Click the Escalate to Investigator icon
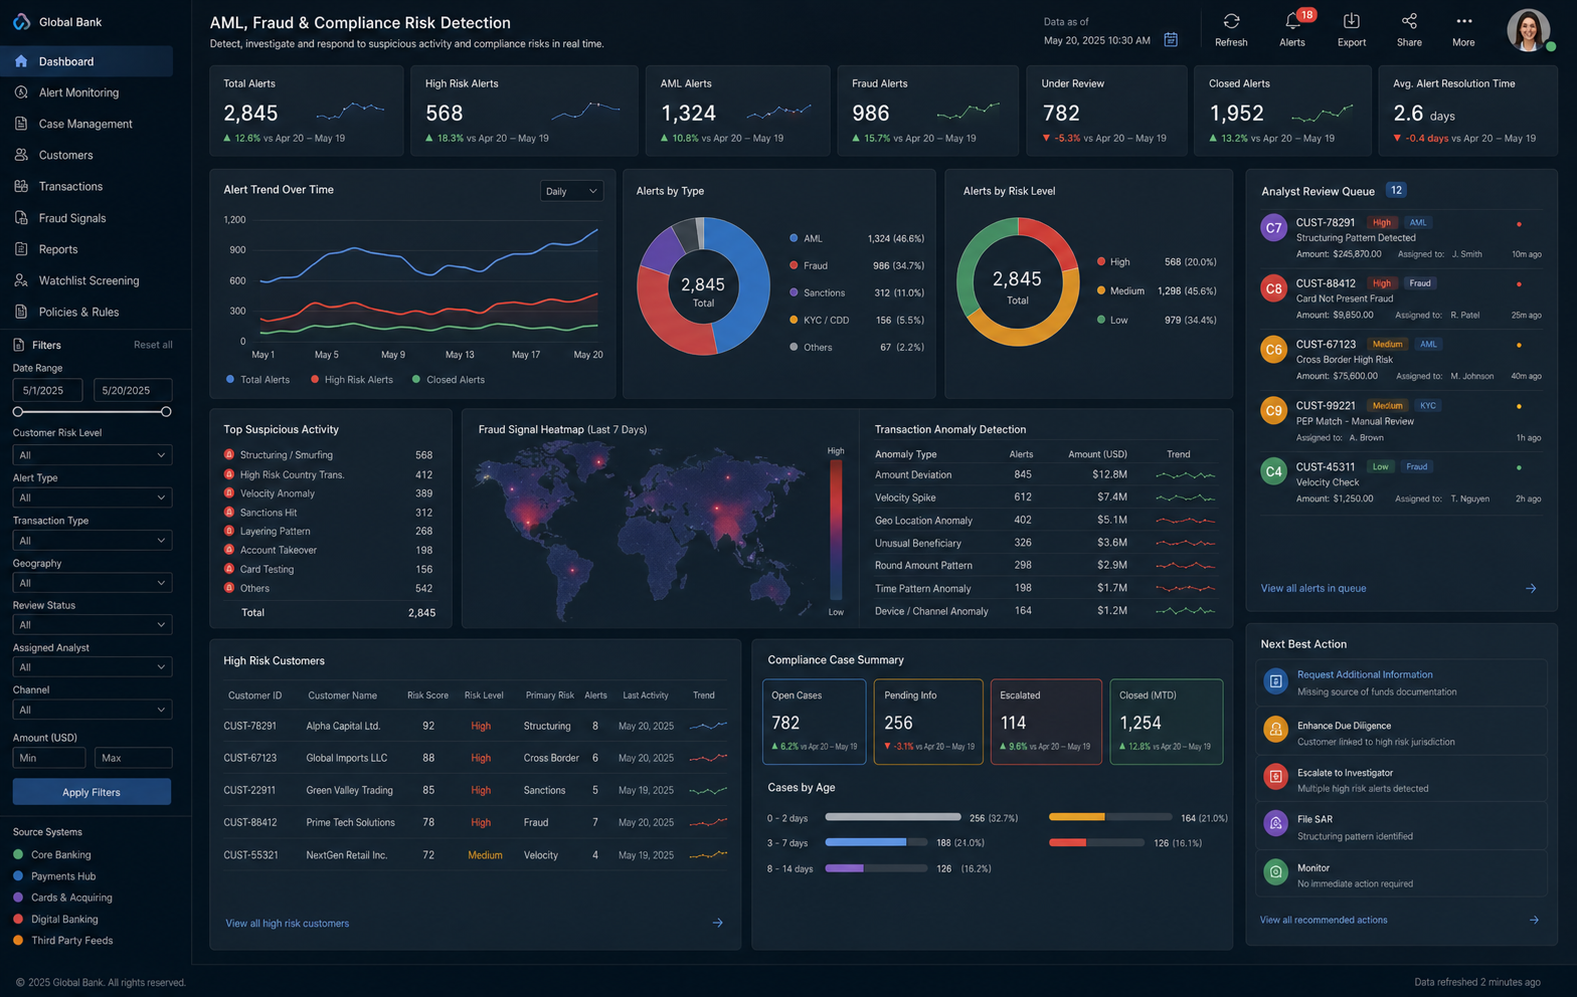Viewport: 1577px width, 997px height. tap(1275, 776)
